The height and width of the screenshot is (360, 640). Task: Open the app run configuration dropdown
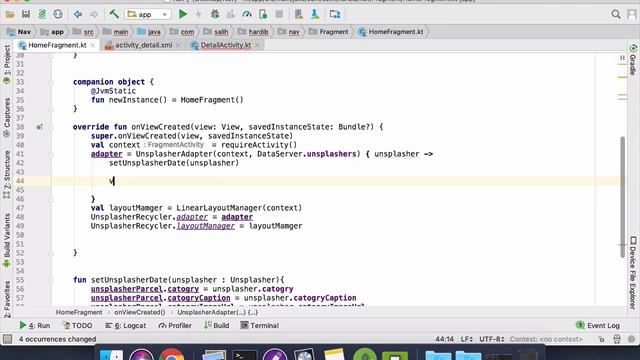point(148,15)
